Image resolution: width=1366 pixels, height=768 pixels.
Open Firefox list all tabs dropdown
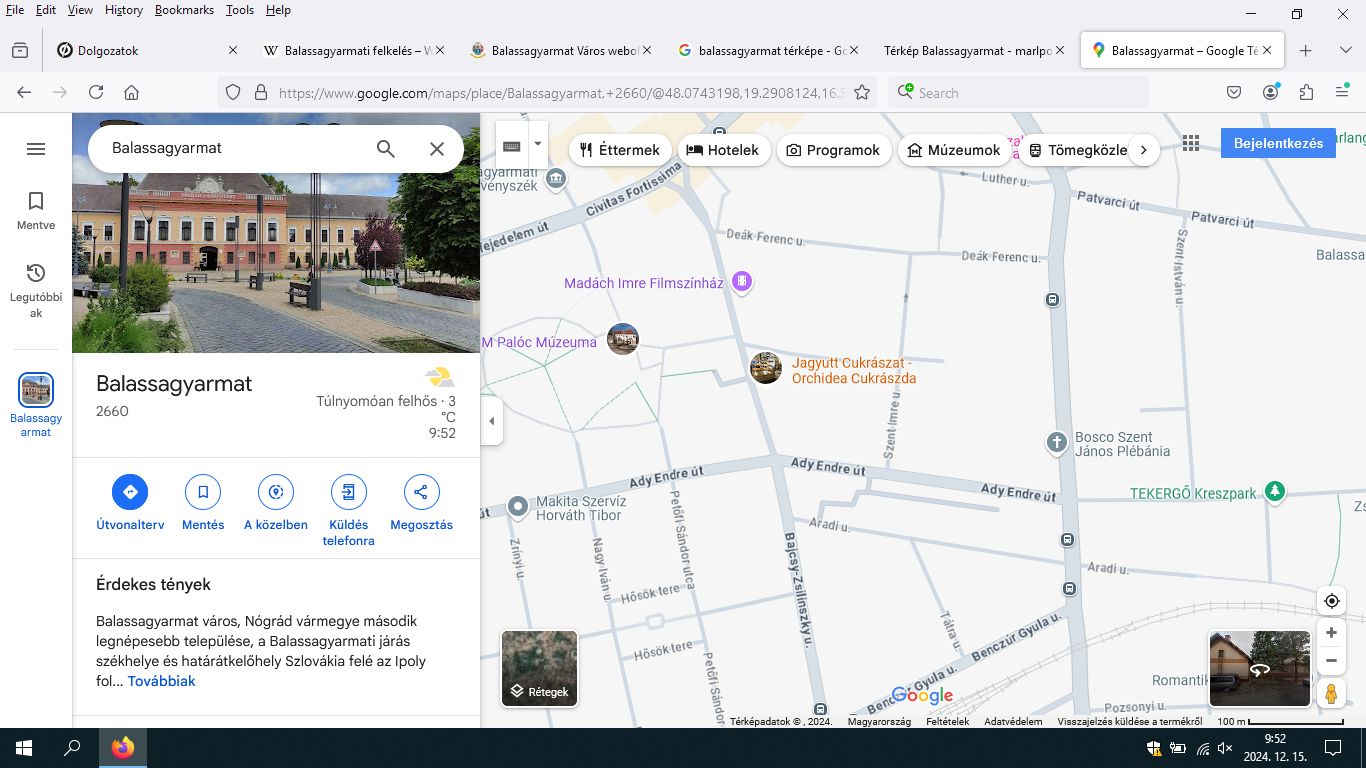coord(1345,50)
